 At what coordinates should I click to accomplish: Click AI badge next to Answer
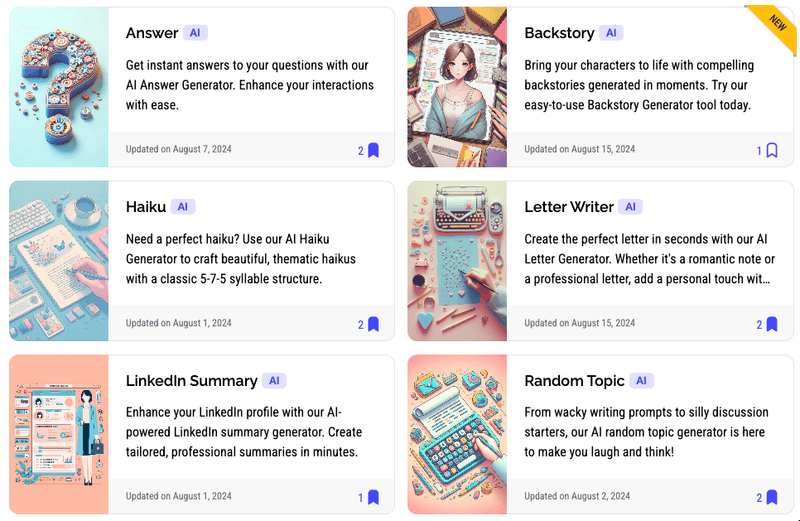(x=195, y=33)
